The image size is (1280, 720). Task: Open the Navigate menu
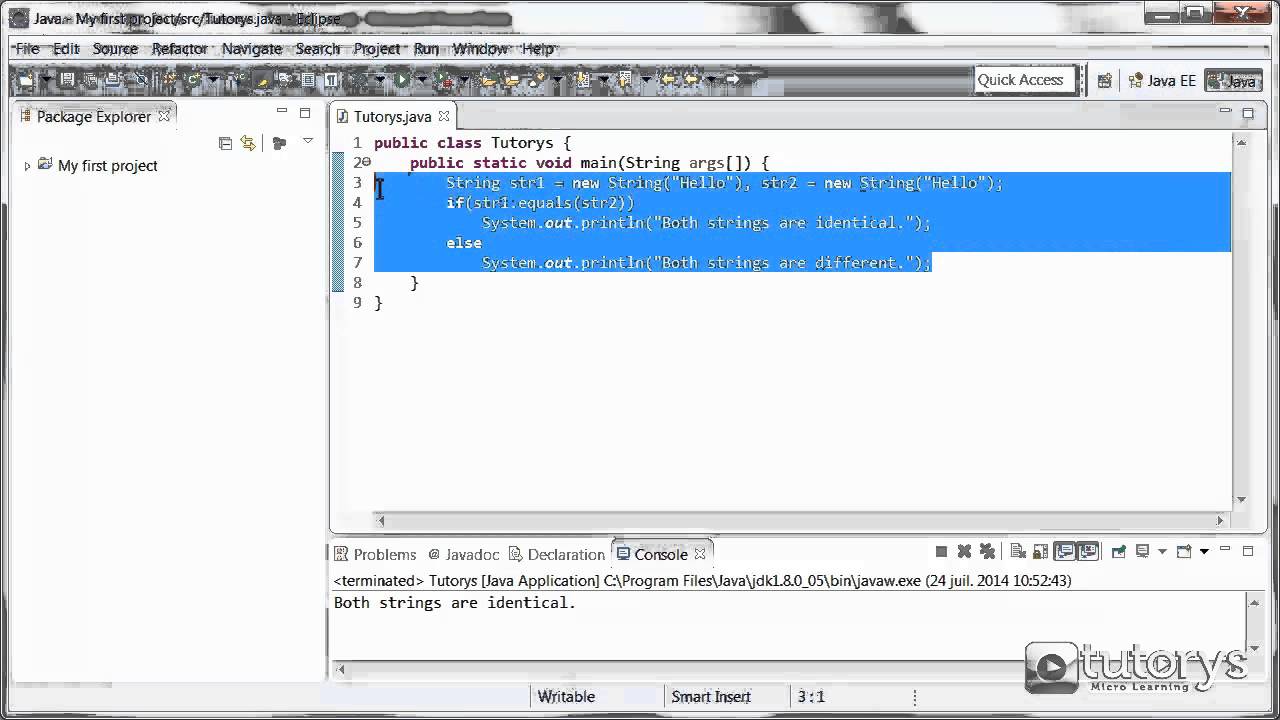(252, 48)
